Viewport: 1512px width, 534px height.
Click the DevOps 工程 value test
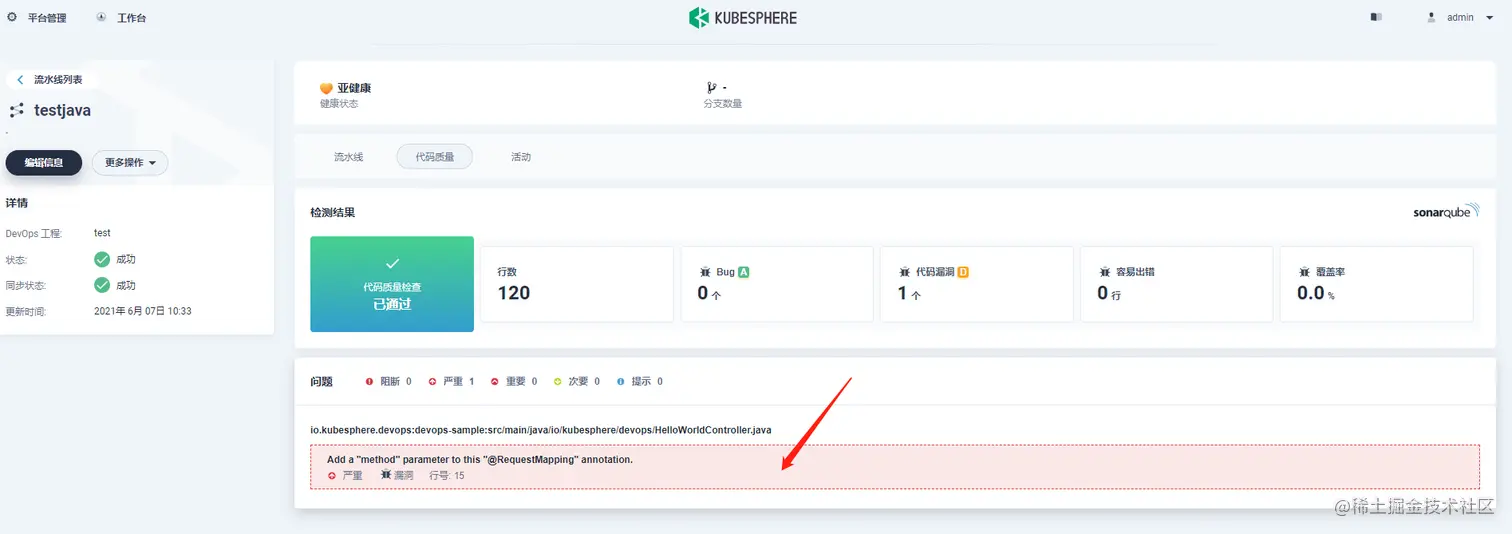pyautogui.click(x=102, y=233)
